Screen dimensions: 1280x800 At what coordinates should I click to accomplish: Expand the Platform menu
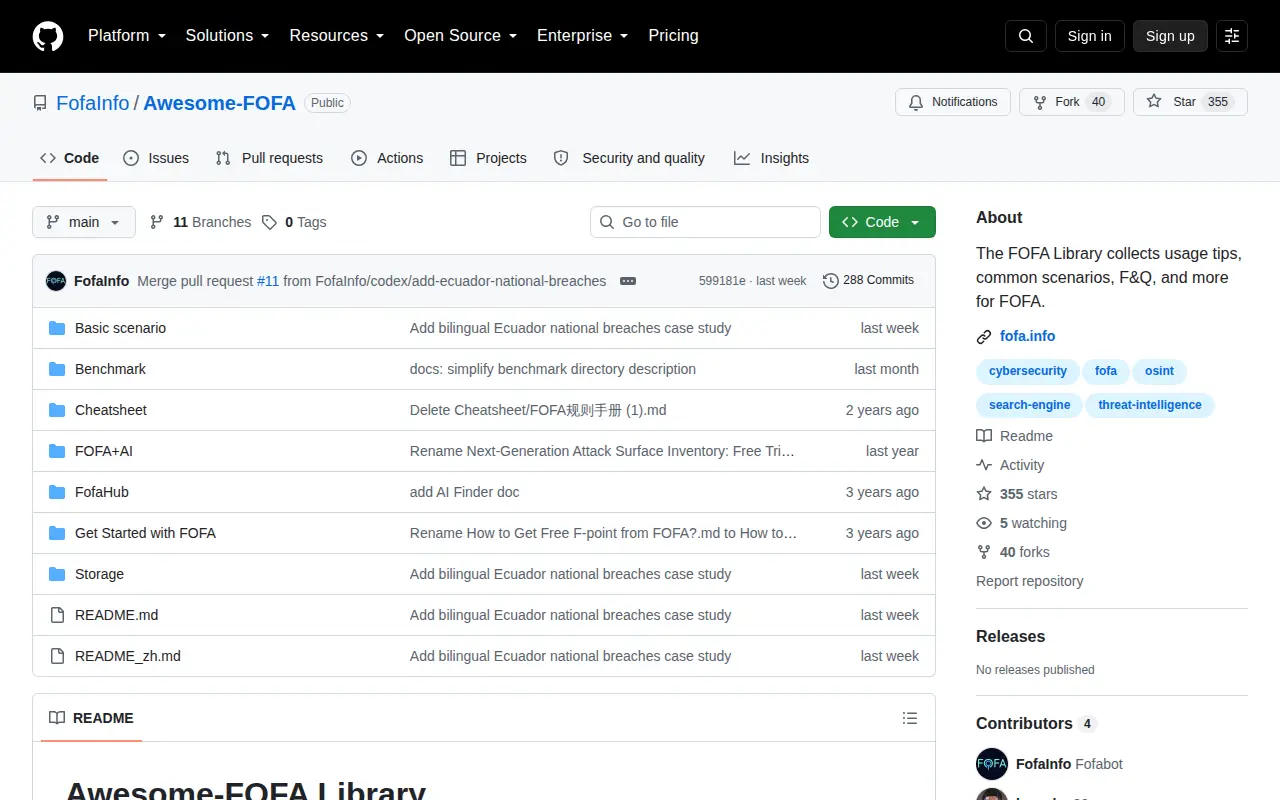[127, 35]
